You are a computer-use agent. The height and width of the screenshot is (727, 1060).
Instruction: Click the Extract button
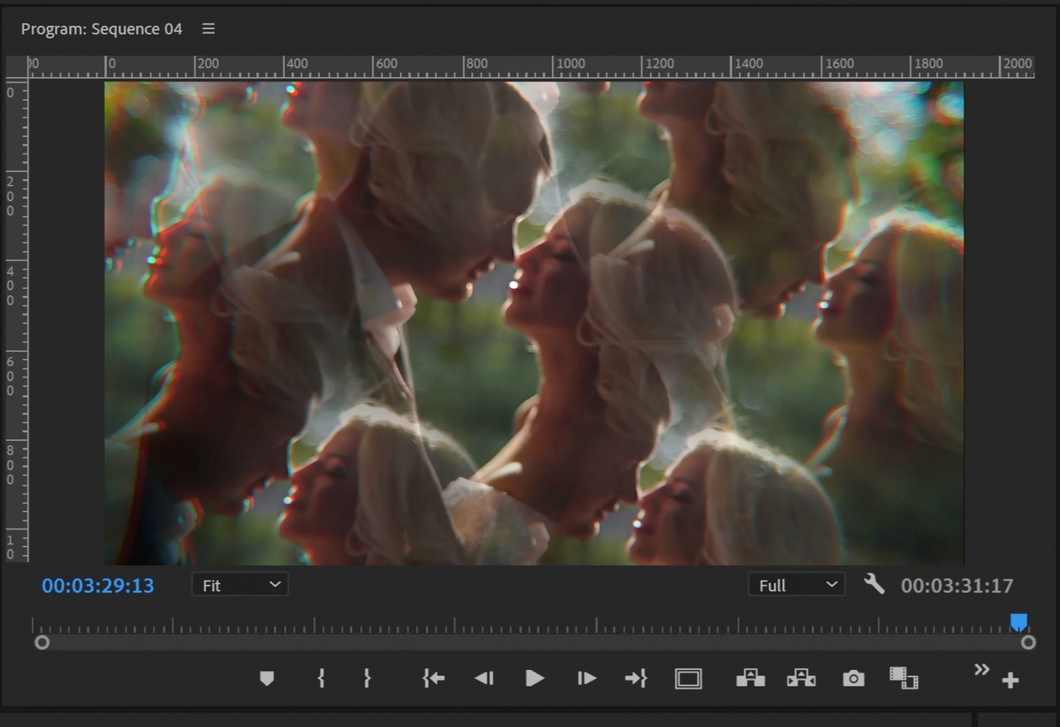tap(801, 678)
